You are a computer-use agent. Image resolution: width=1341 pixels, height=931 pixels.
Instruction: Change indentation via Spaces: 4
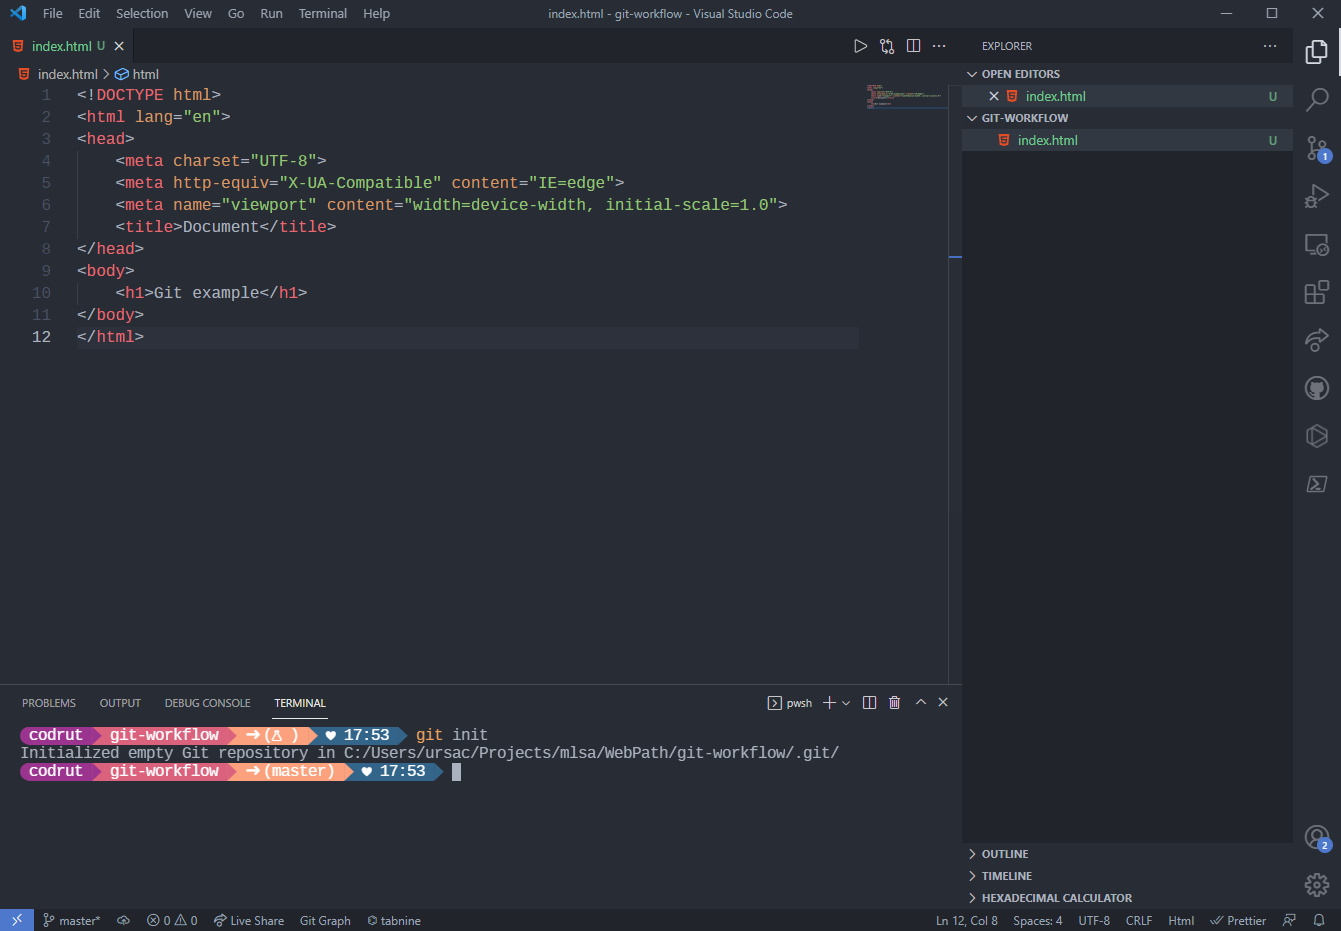click(x=1038, y=920)
